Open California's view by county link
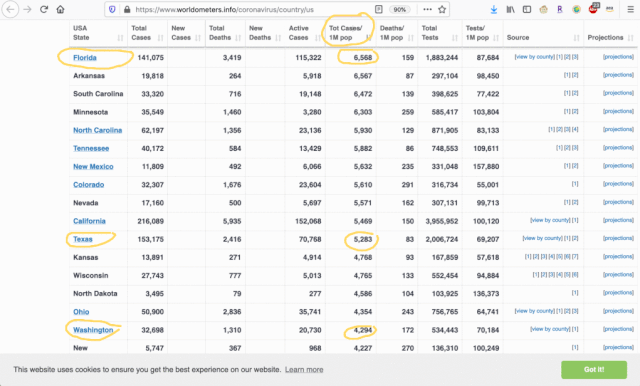Image resolution: width=640 pixels, height=386 pixels. point(550,220)
